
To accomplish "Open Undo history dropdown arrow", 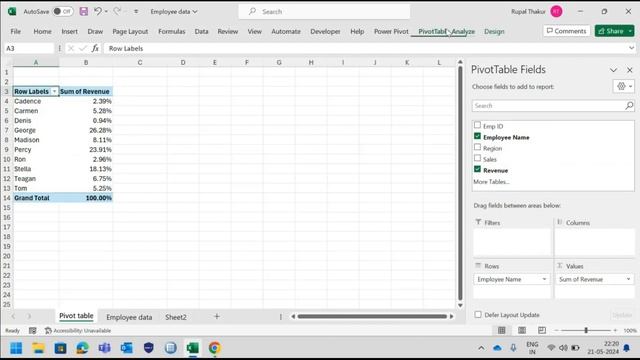I will (x=106, y=12).
